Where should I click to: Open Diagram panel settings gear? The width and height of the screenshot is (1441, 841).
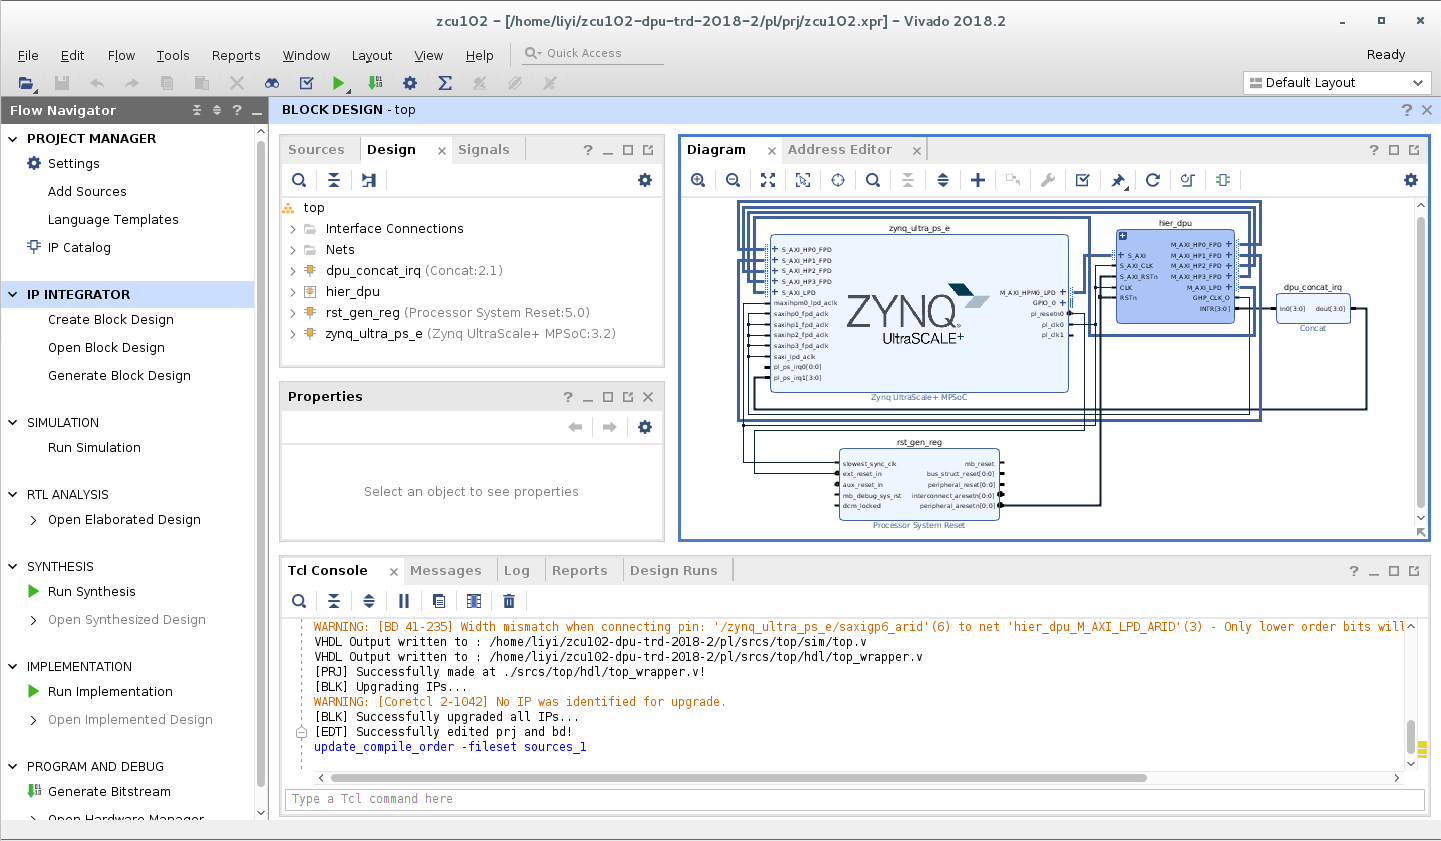tap(1411, 180)
